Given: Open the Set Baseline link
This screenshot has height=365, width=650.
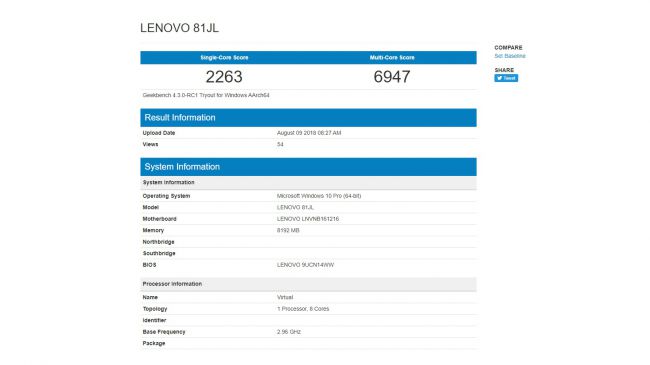Looking at the screenshot, I should [509, 56].
